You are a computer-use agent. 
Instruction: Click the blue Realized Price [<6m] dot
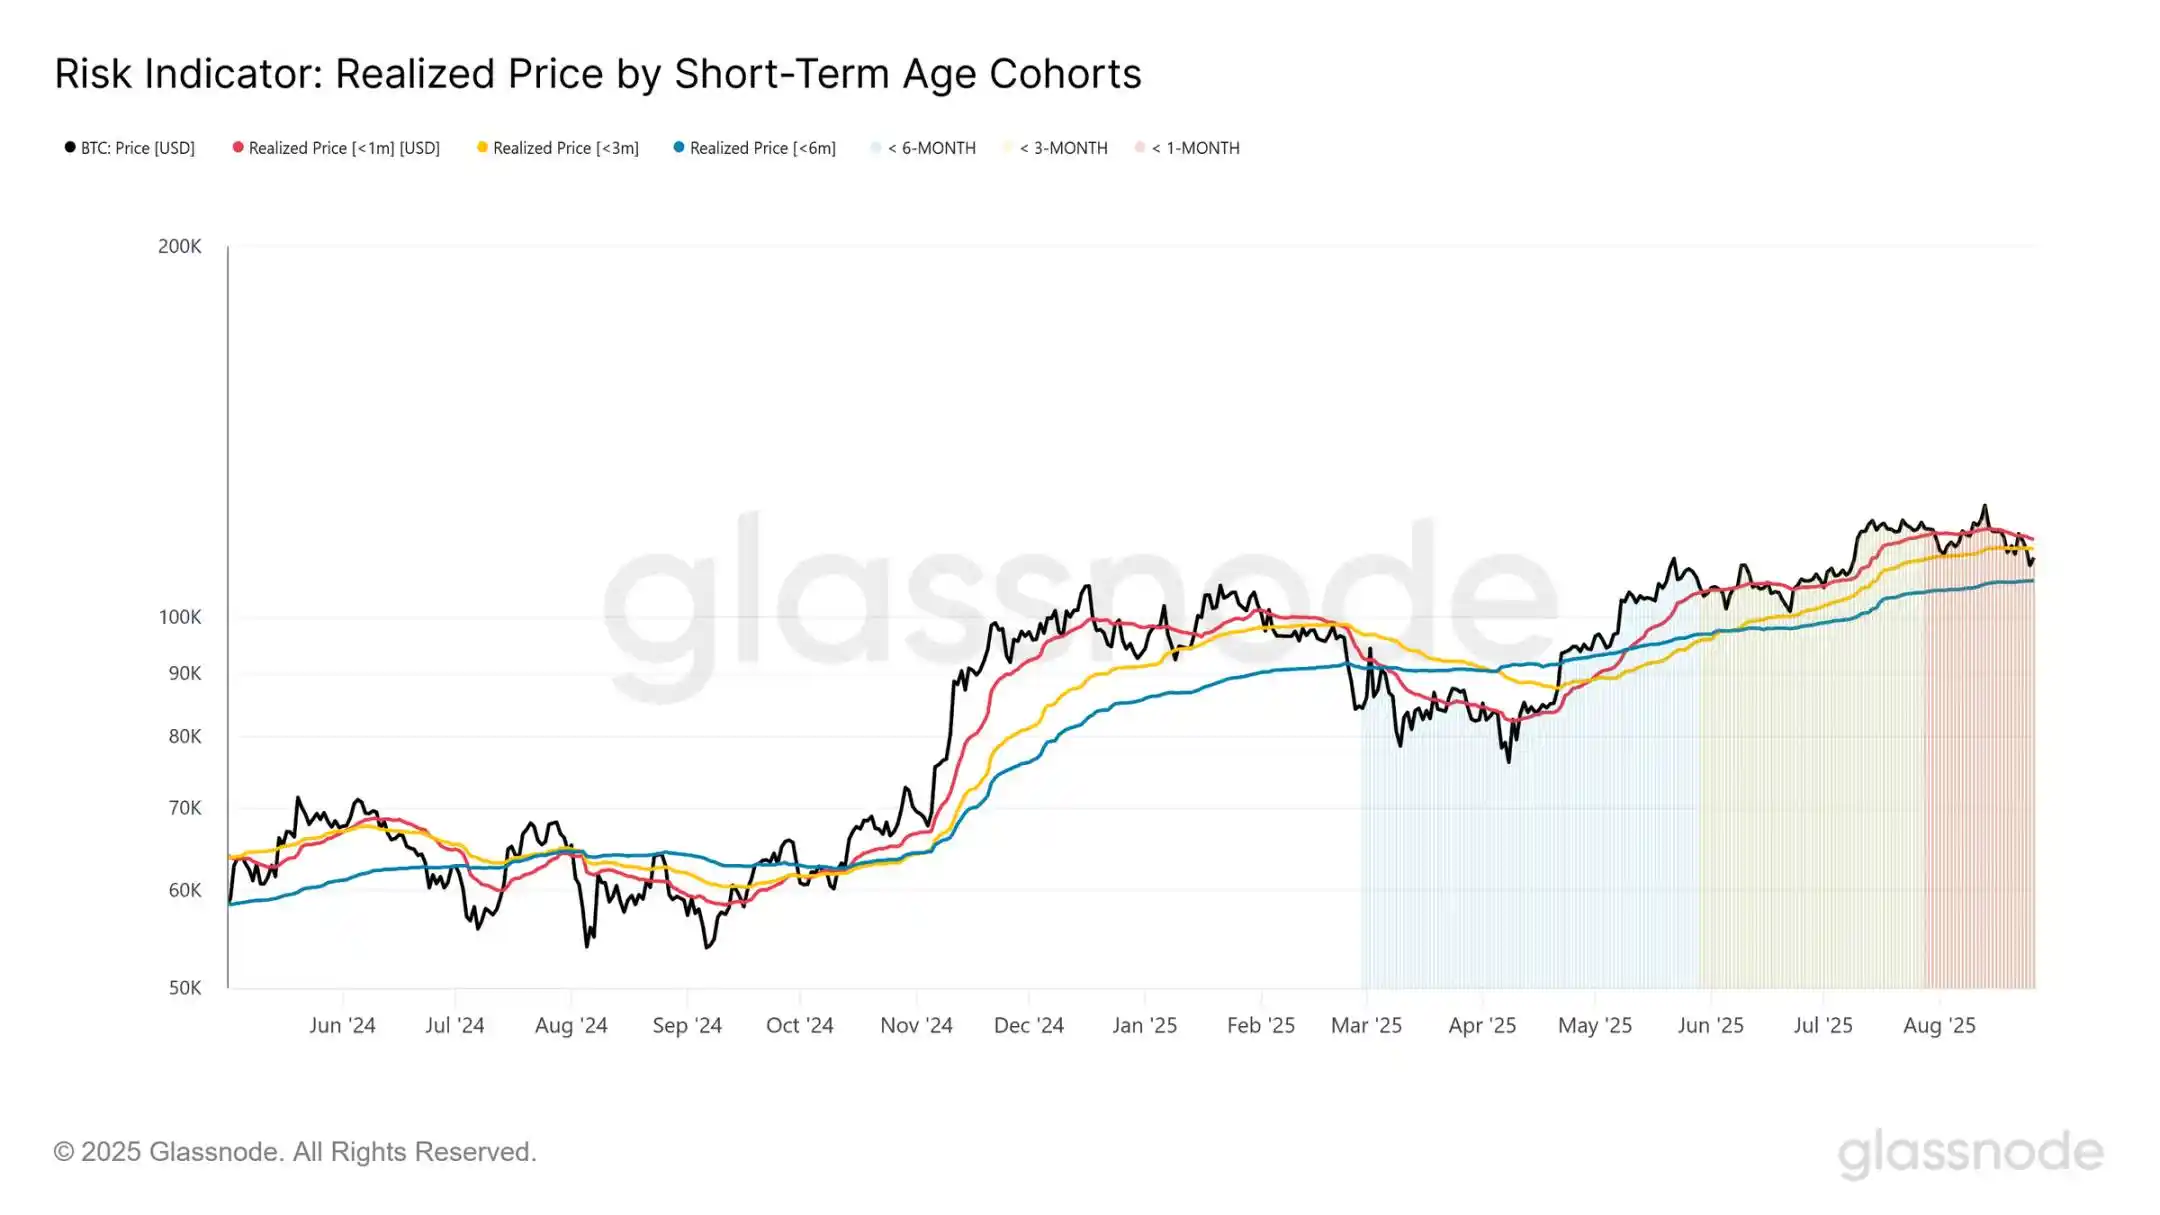(x=679, y=147)
